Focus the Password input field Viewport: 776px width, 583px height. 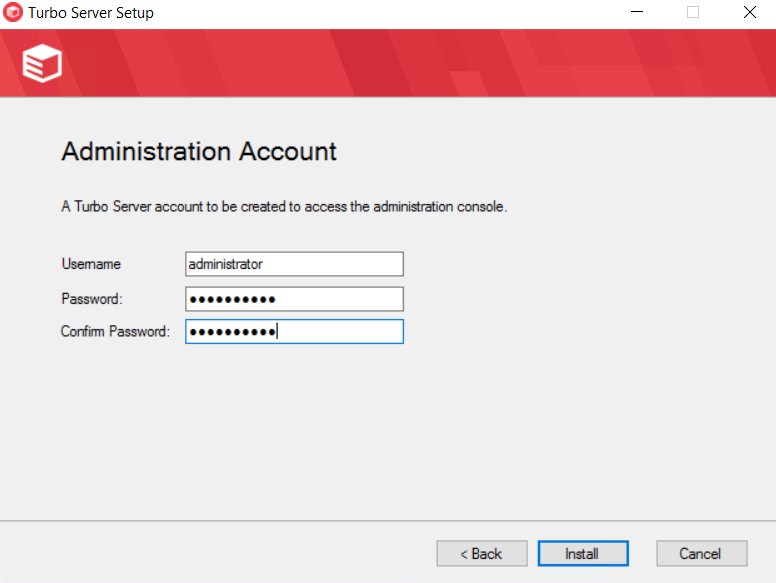point(294,299)
